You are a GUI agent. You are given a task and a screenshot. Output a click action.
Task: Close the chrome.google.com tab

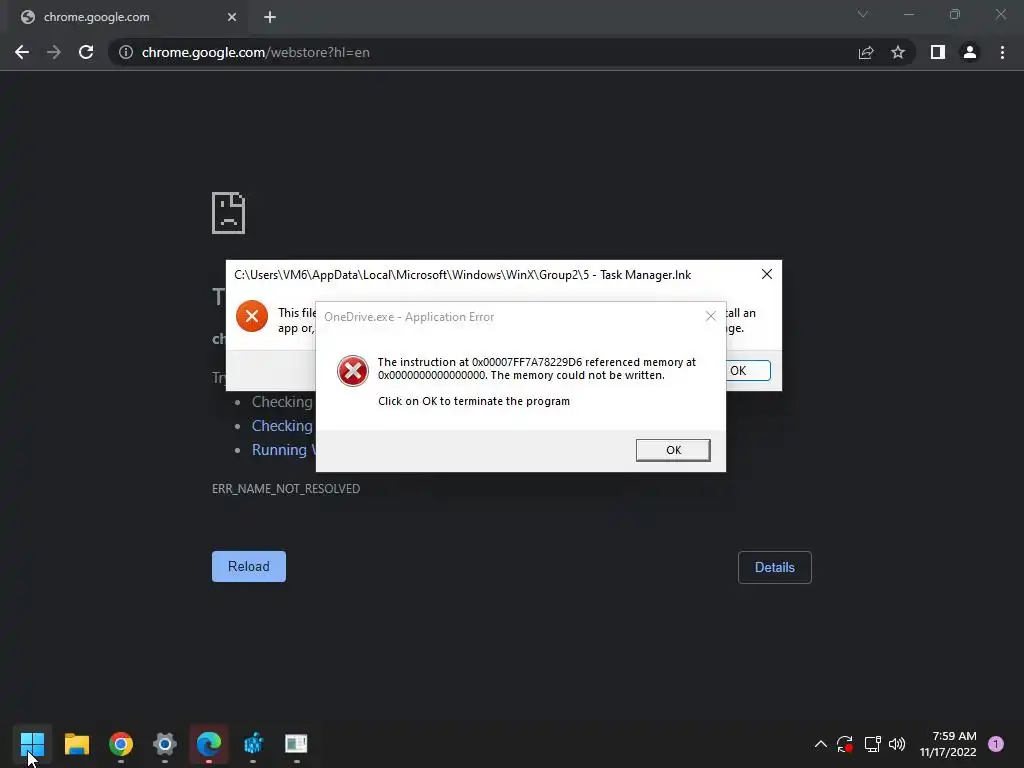(x=232, y=17)
